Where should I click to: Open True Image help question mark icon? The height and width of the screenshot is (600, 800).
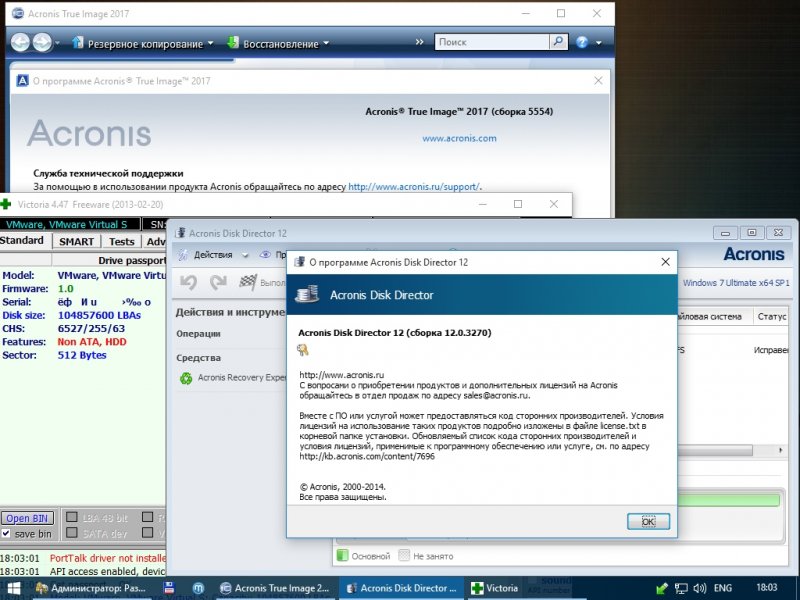(x=582, y=42)
